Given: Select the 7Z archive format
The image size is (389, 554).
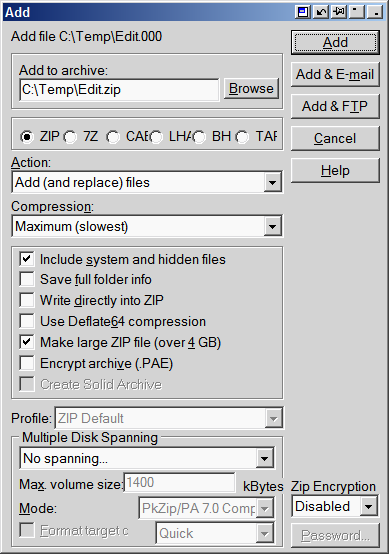Looking at the screenshot, I should [x=70, y=137].
